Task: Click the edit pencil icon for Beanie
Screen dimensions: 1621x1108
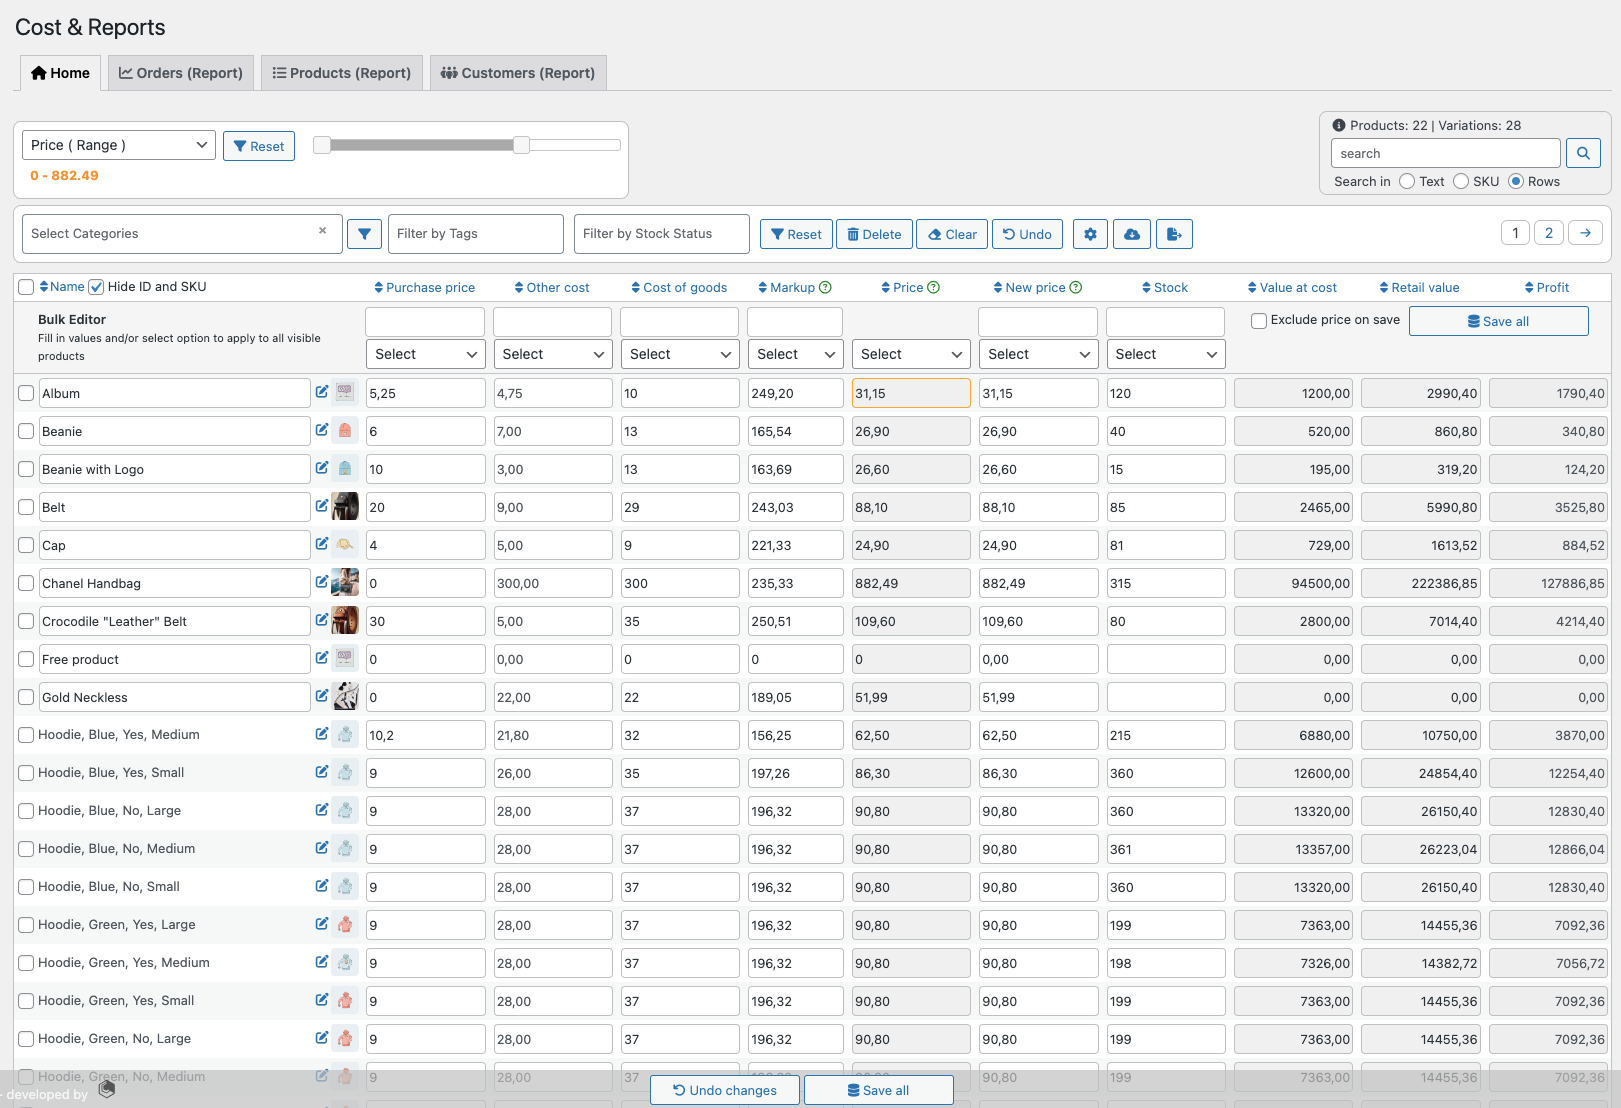Action: coord(322,429)
